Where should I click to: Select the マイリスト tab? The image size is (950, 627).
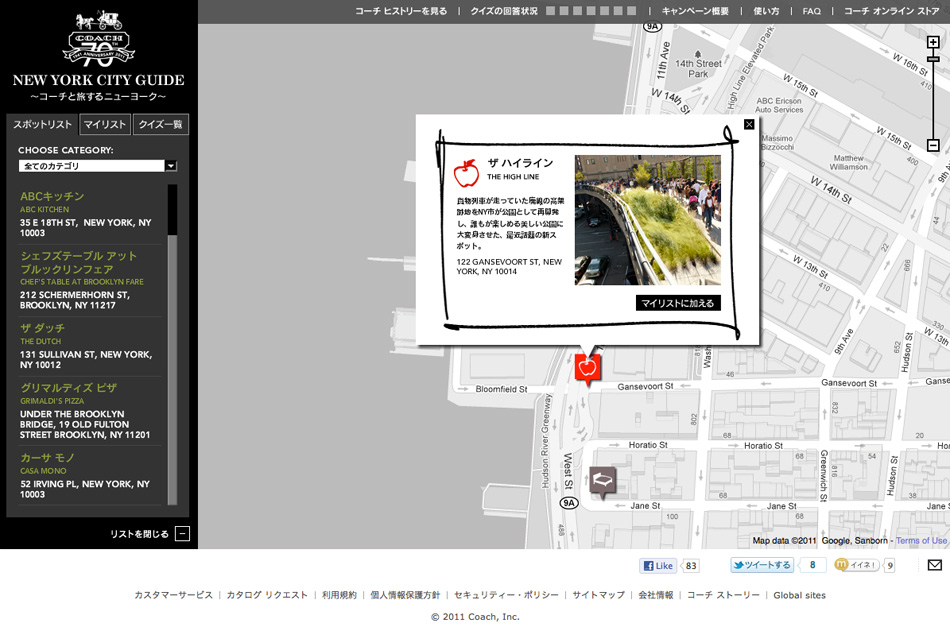point(105,124)
